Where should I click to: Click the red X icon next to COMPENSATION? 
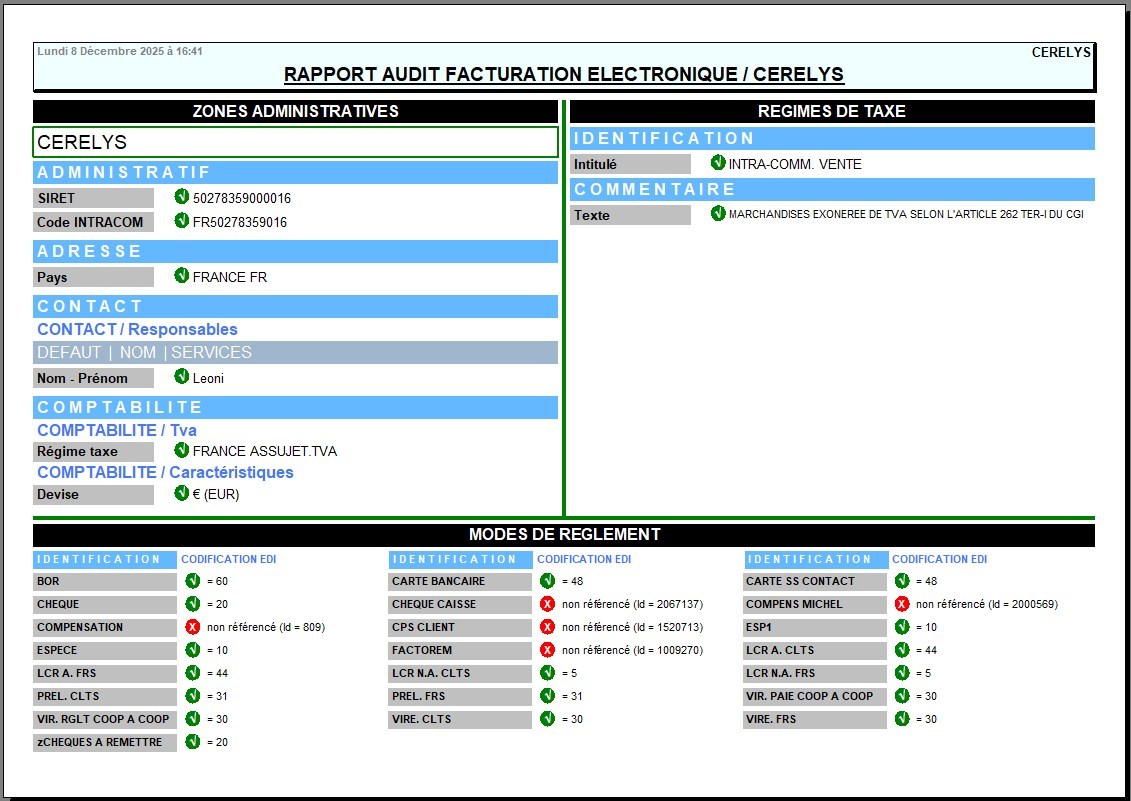(192, 627)
